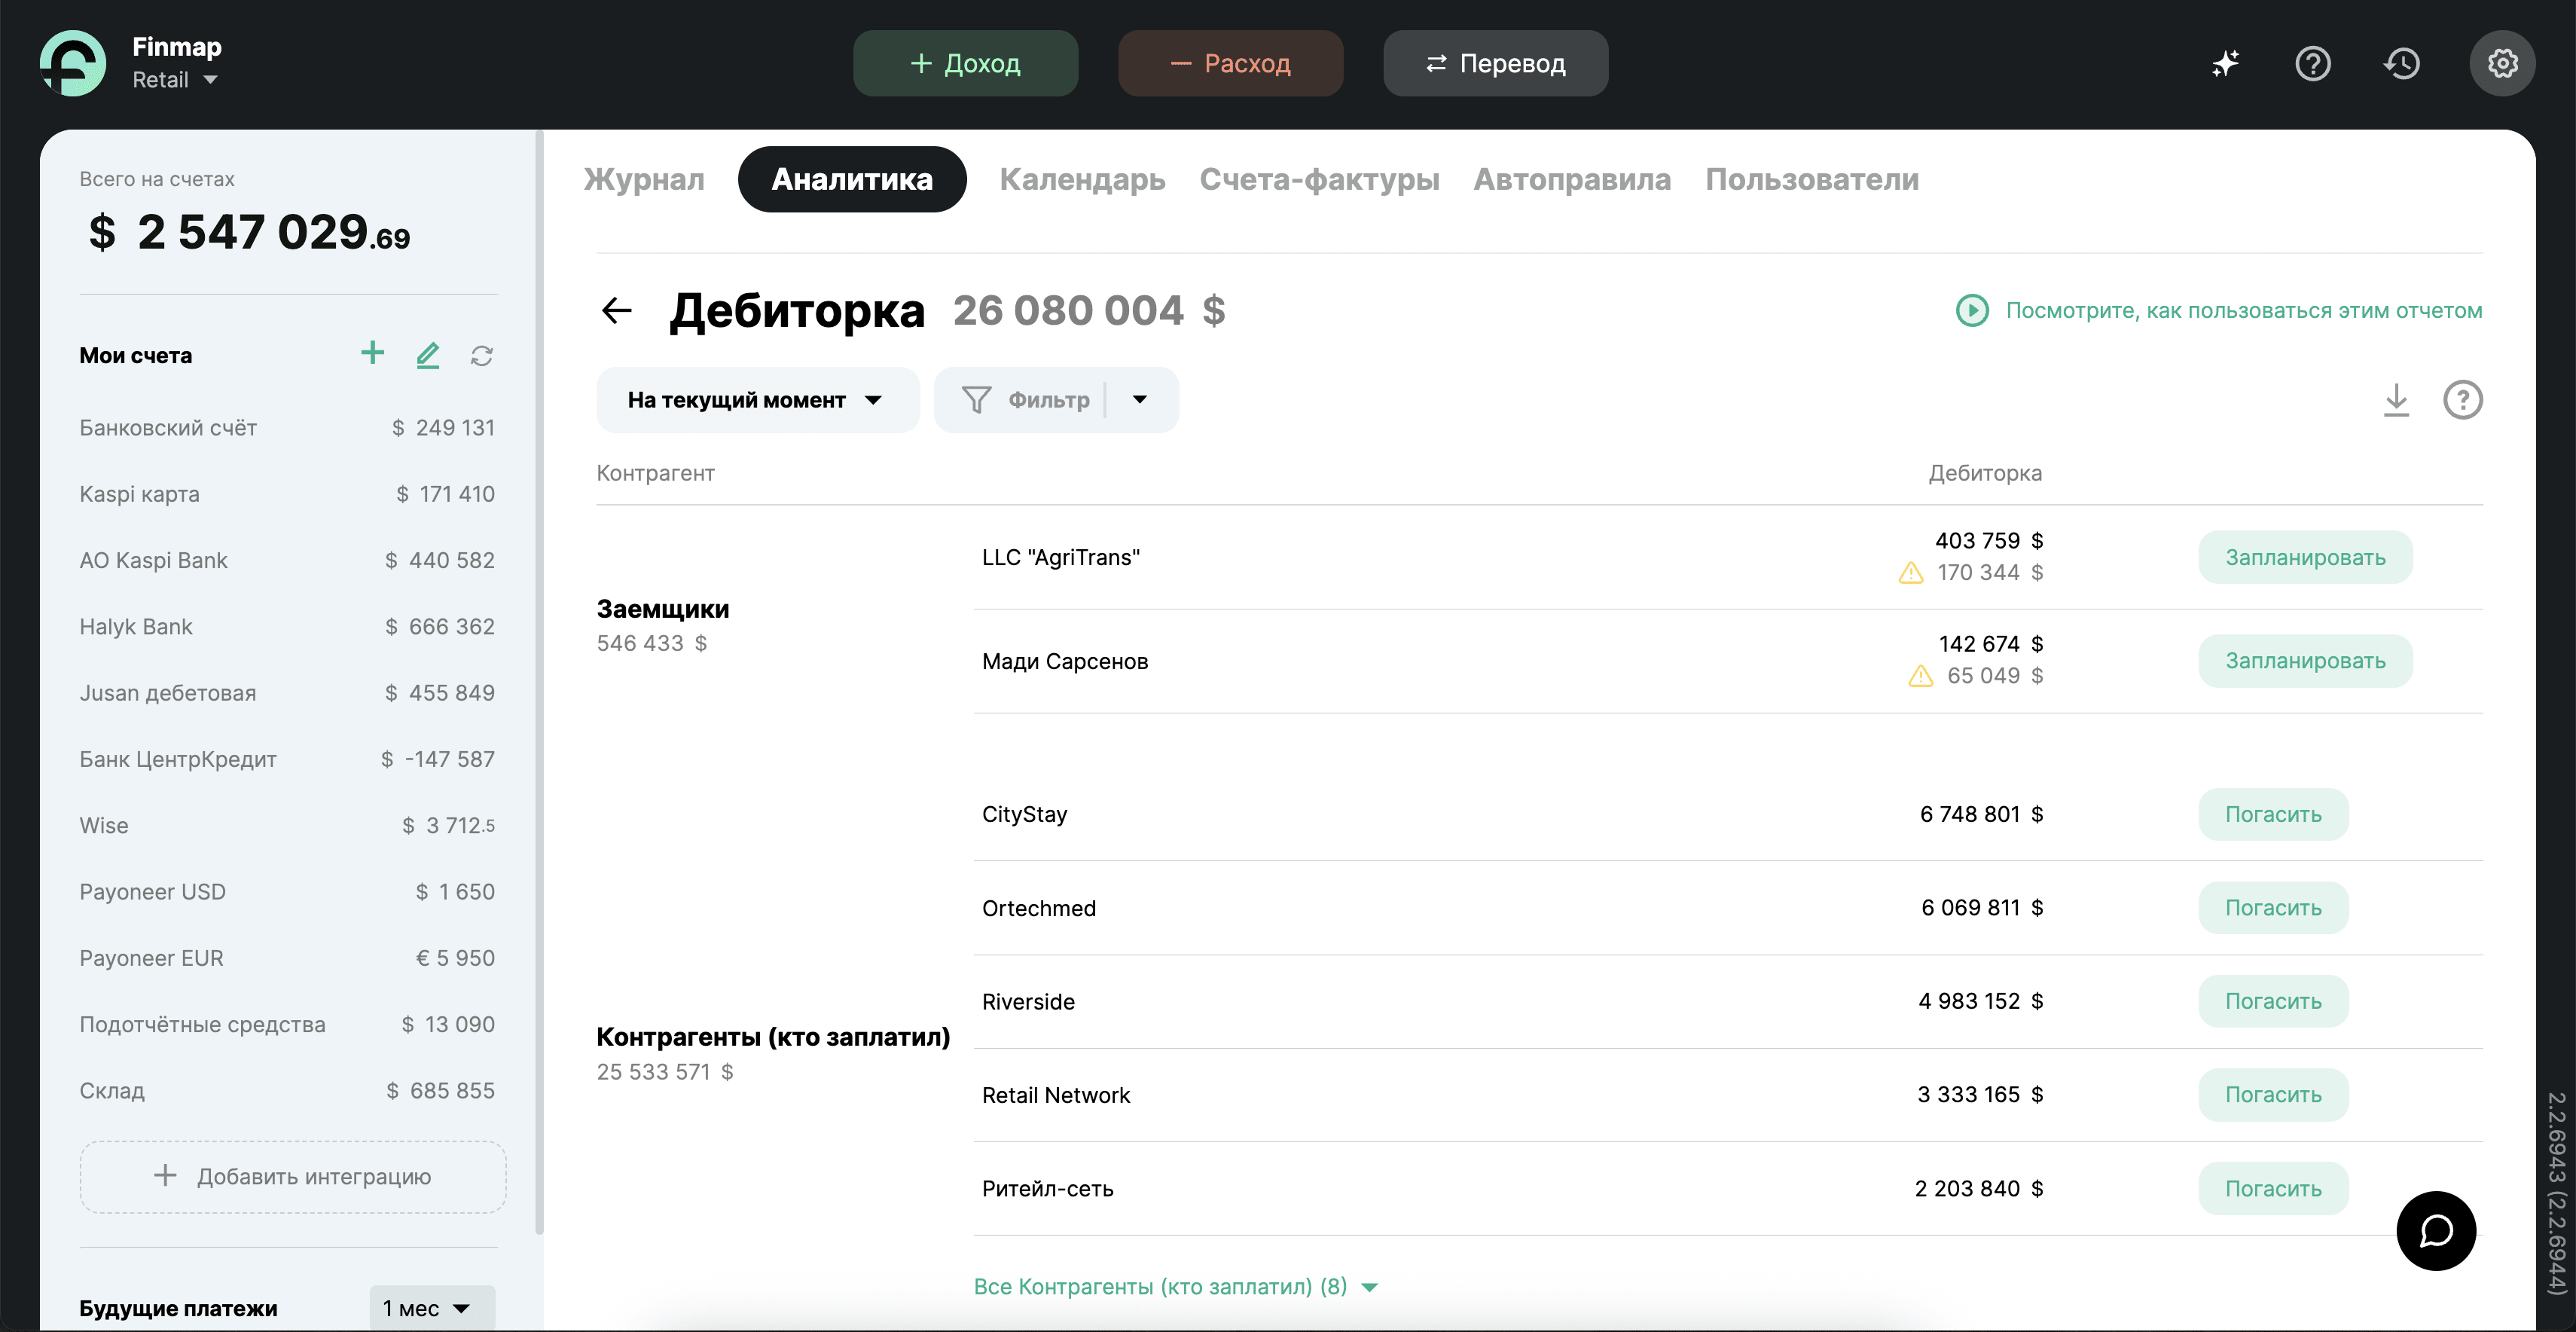Image resolution: width=2576 pixels, height=1332 pixels.
Task: Click the + Доход button
Action: [x=965, y=64]
